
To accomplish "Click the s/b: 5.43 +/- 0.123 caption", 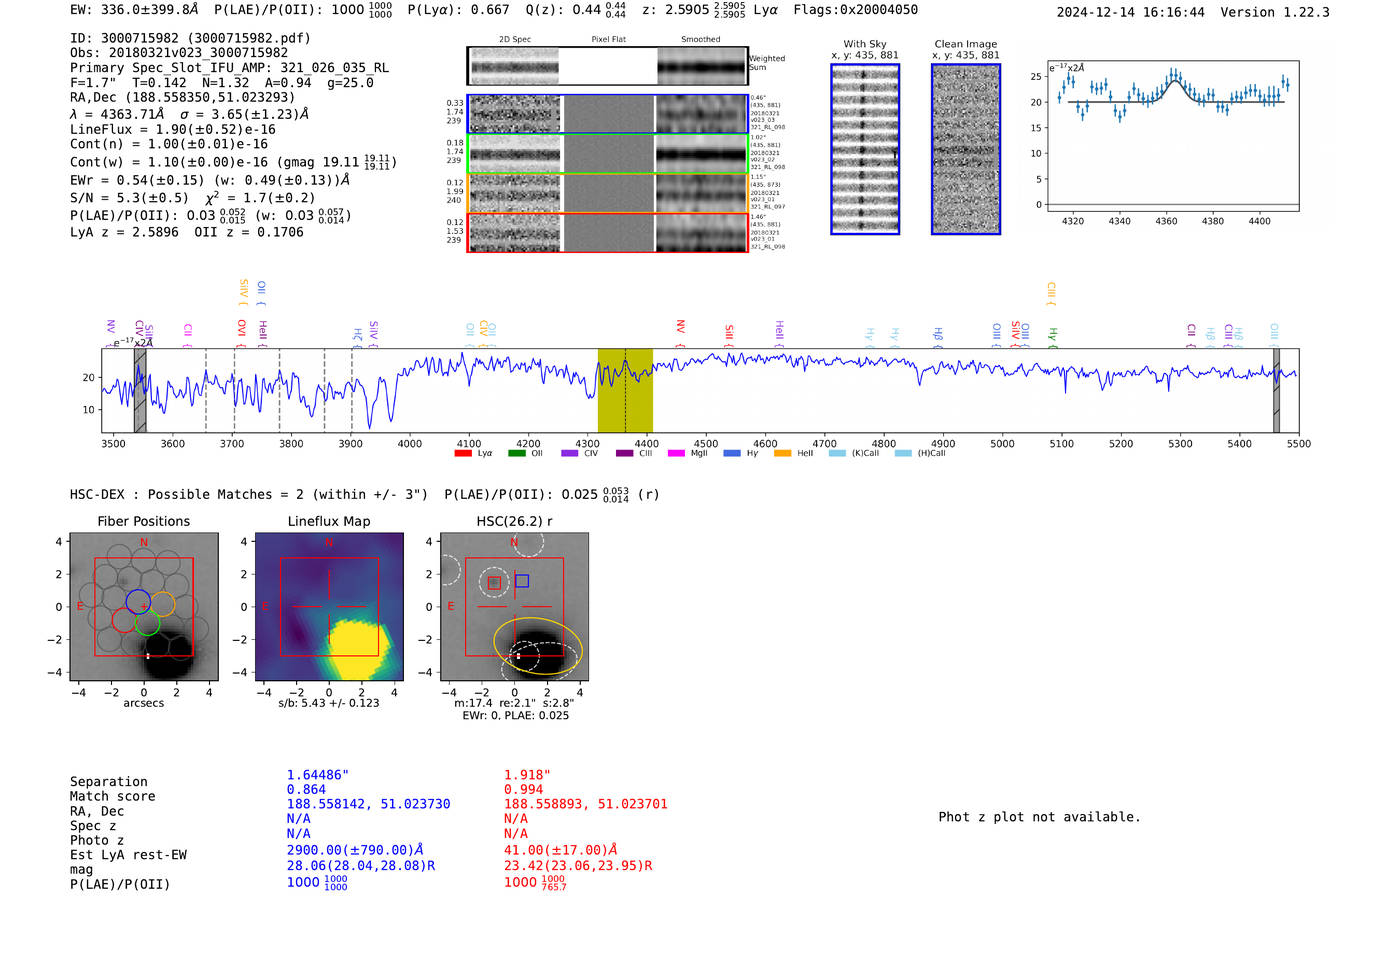I will tap(329, 703).
